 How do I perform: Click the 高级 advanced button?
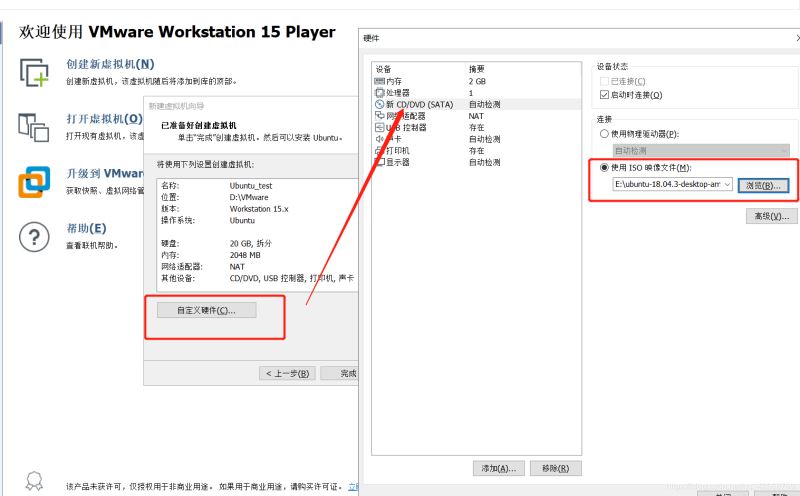(x=771, y=216)
